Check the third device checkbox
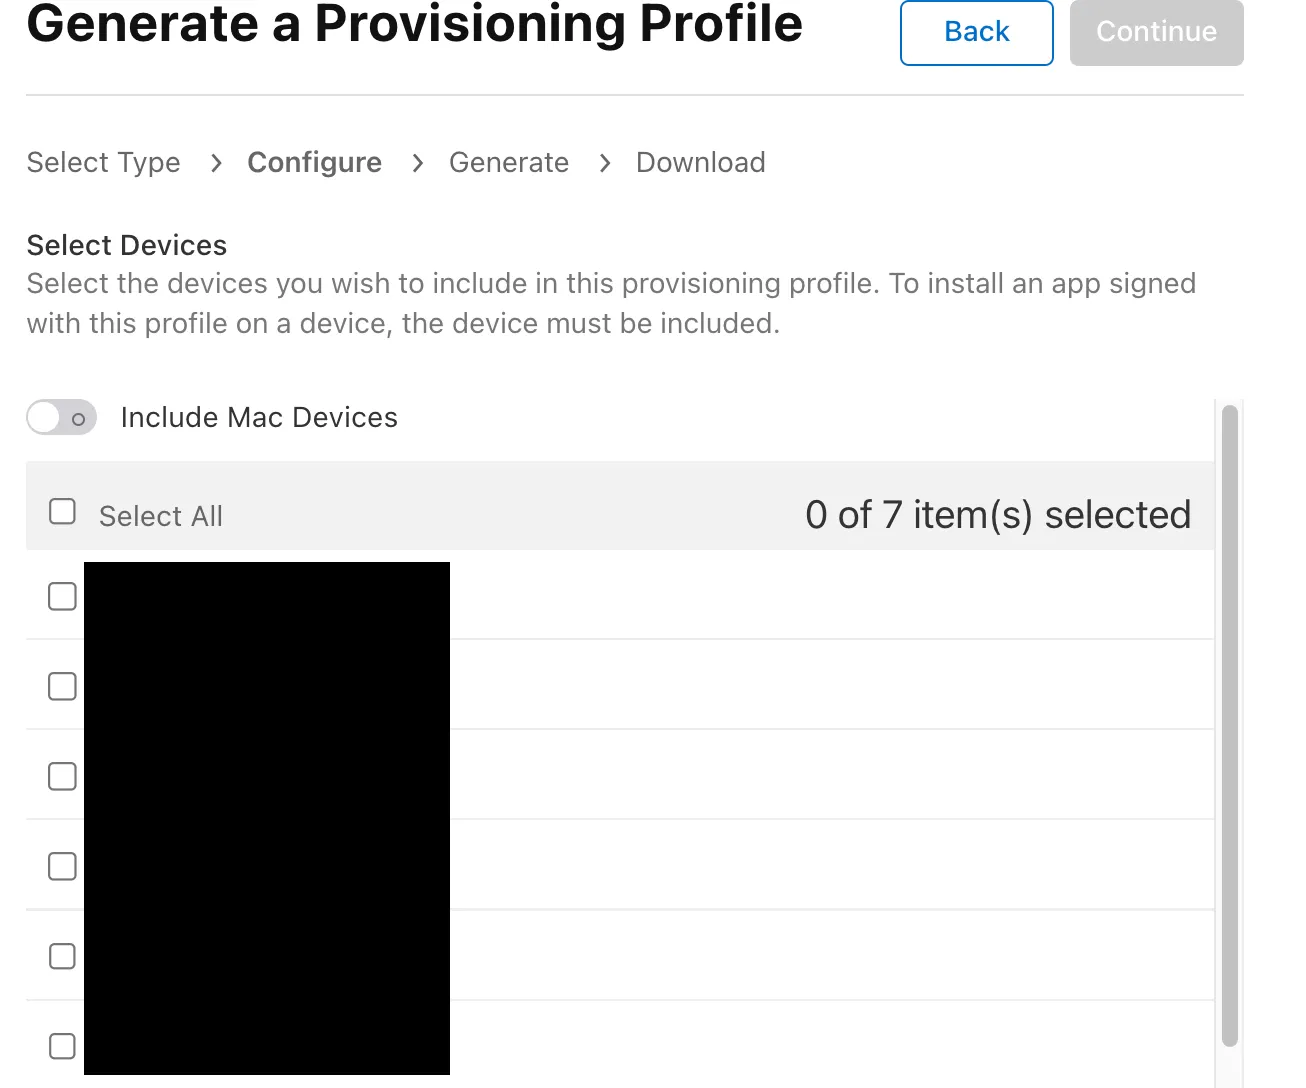The height and width of the screenshot is (1088, 1306). coord(62,777)
